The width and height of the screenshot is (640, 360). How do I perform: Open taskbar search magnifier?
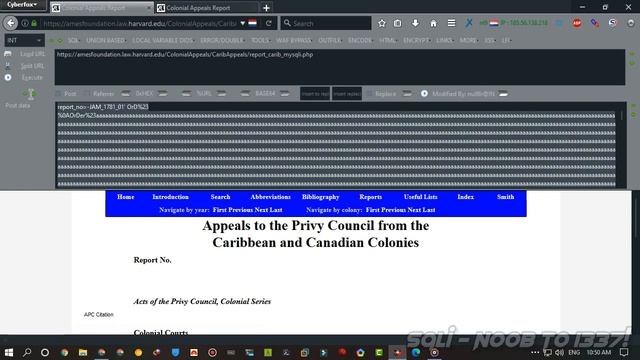click(x=27, y=352)
